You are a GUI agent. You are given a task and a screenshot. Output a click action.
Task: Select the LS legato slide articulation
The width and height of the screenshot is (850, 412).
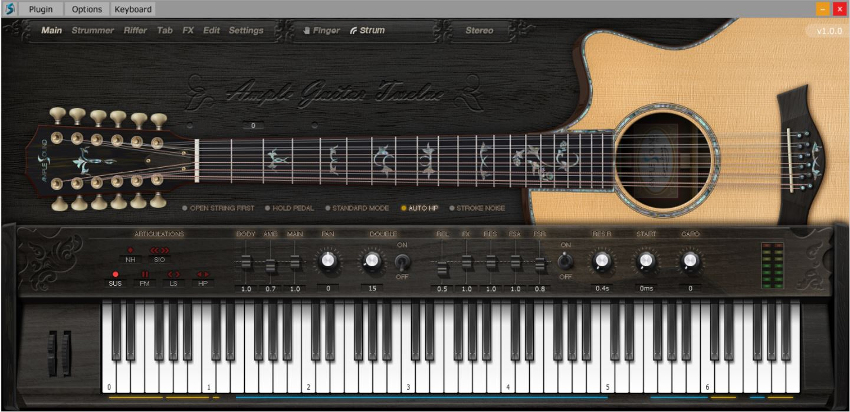click(173, 279)
